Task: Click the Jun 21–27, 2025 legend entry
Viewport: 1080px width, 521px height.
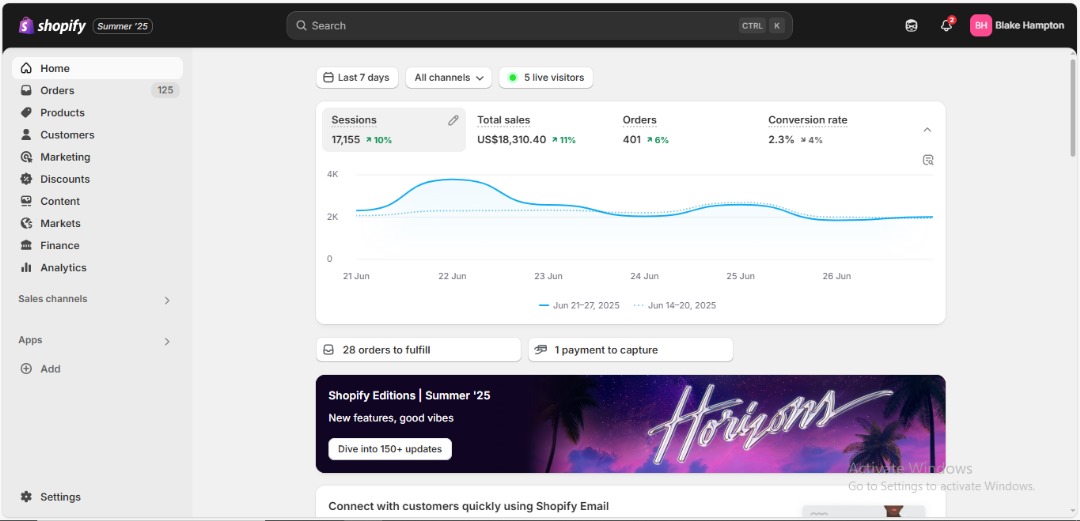Action: click(579, 305)
